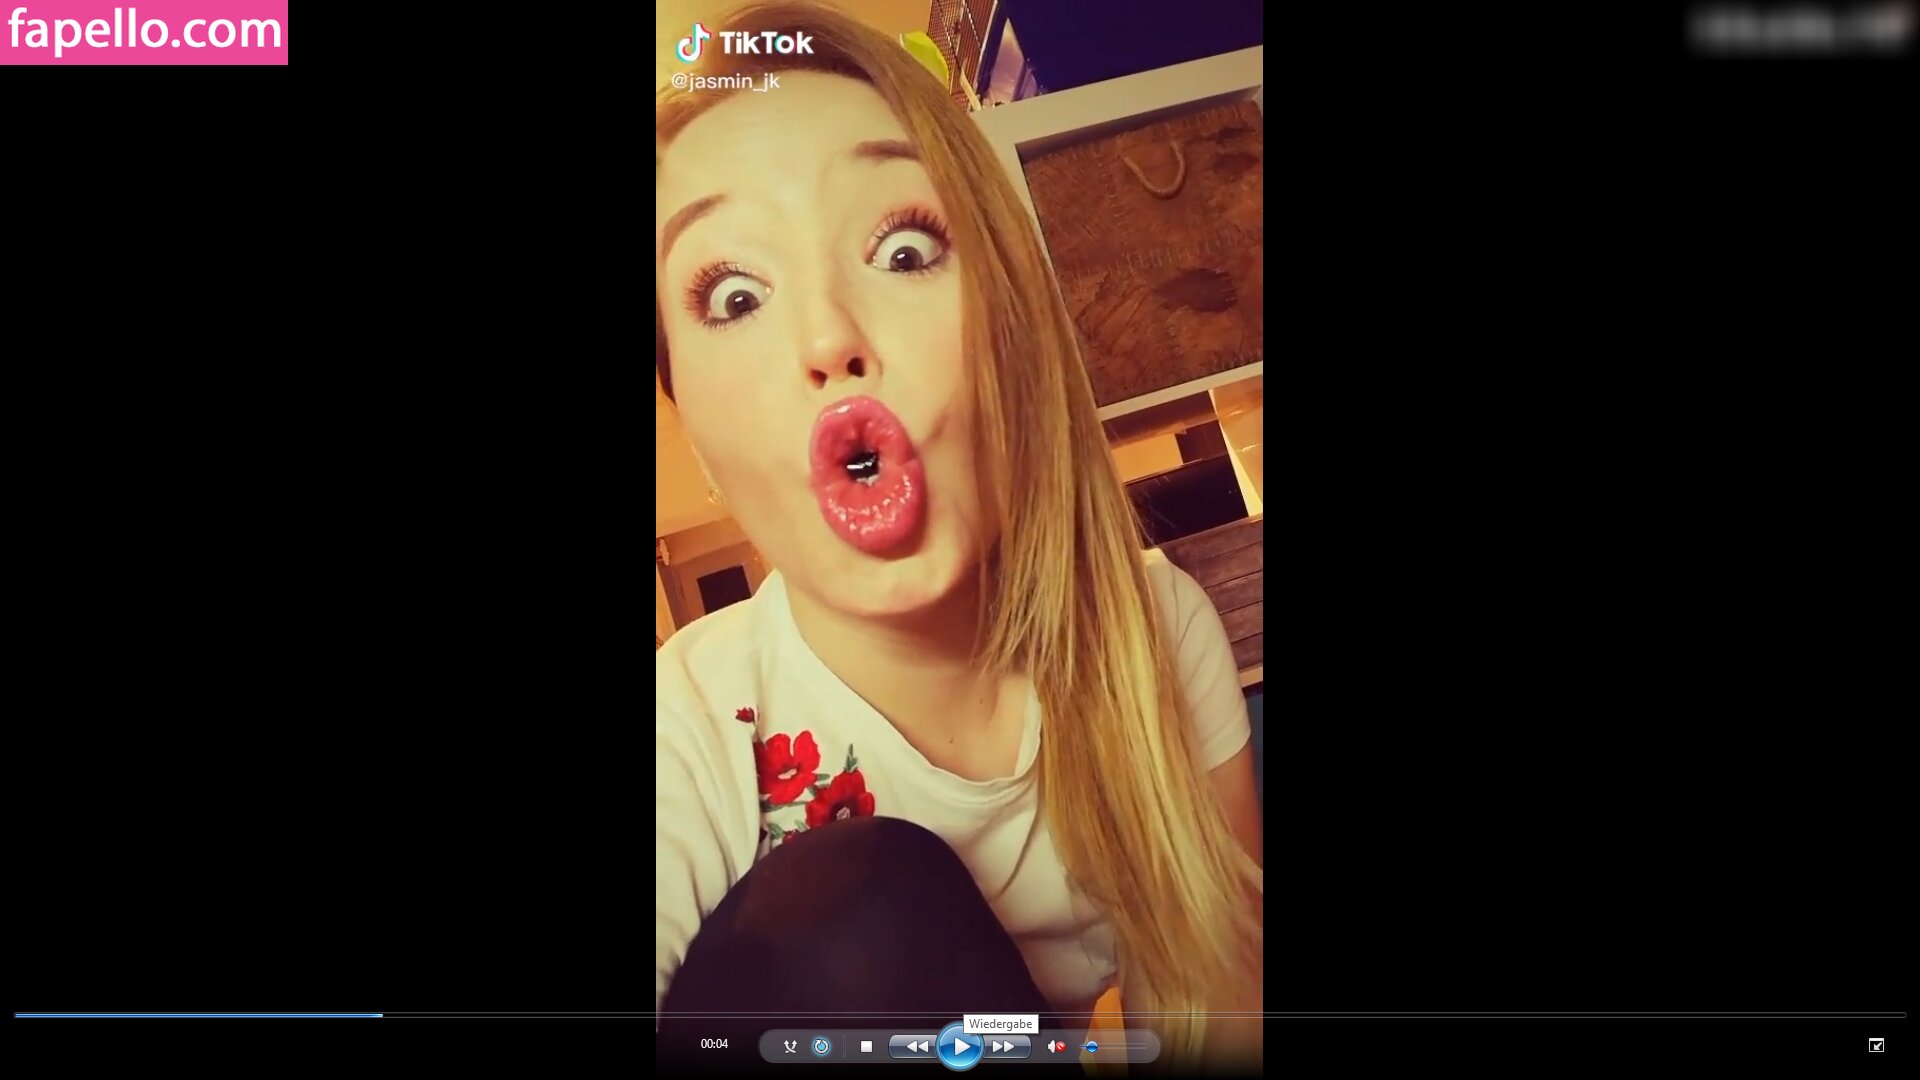Click the fast forward double-arrow button
The height and width of the screenshot is (1080, 1920).
(1003, 1046)
